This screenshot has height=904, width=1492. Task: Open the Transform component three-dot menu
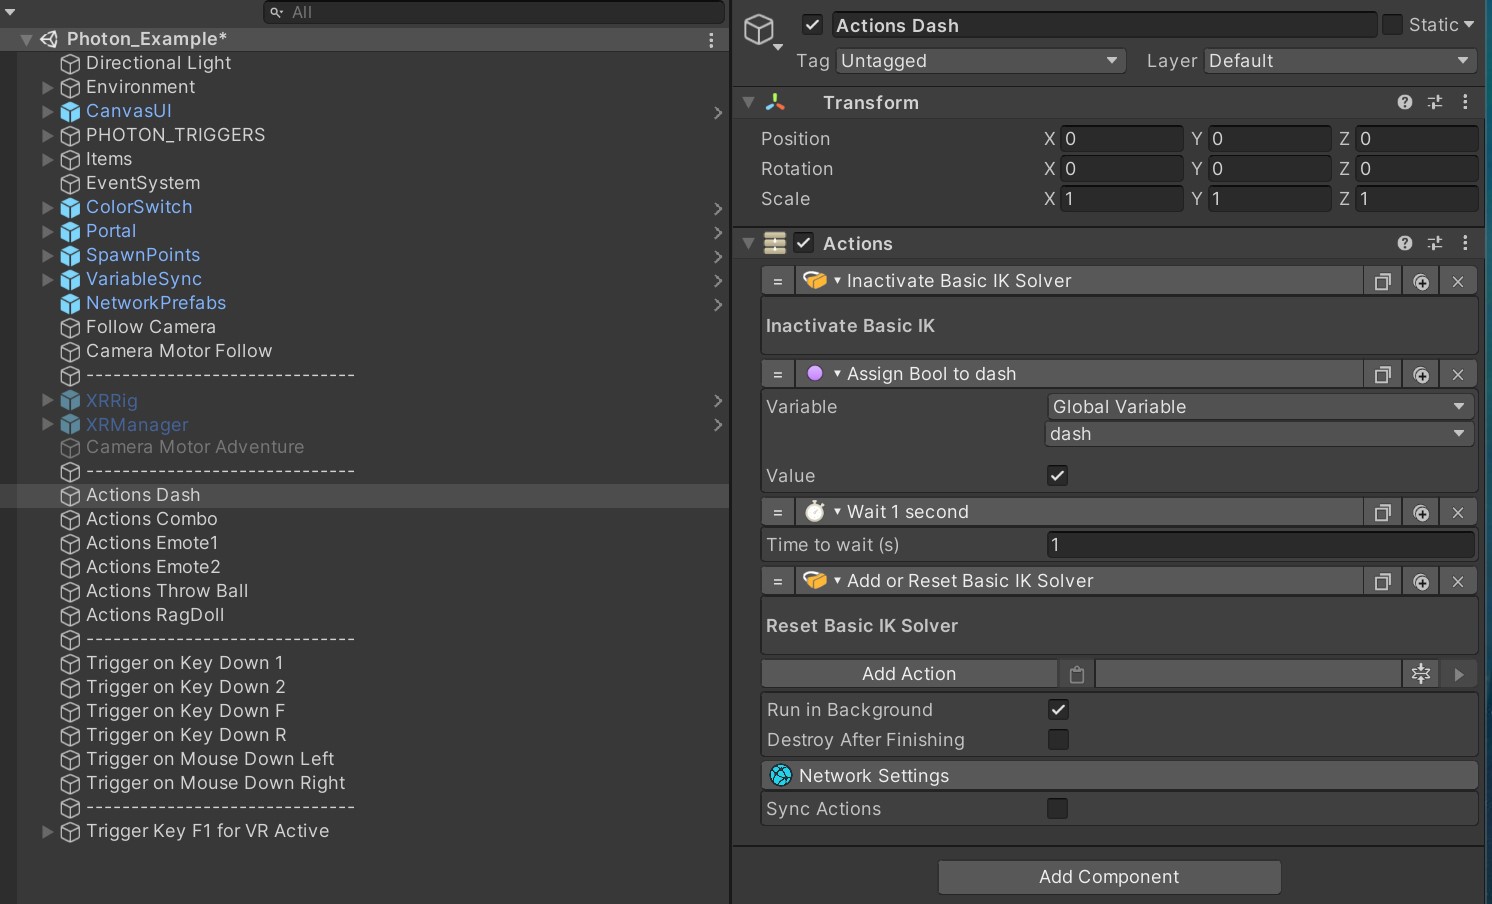point(1465,103)
